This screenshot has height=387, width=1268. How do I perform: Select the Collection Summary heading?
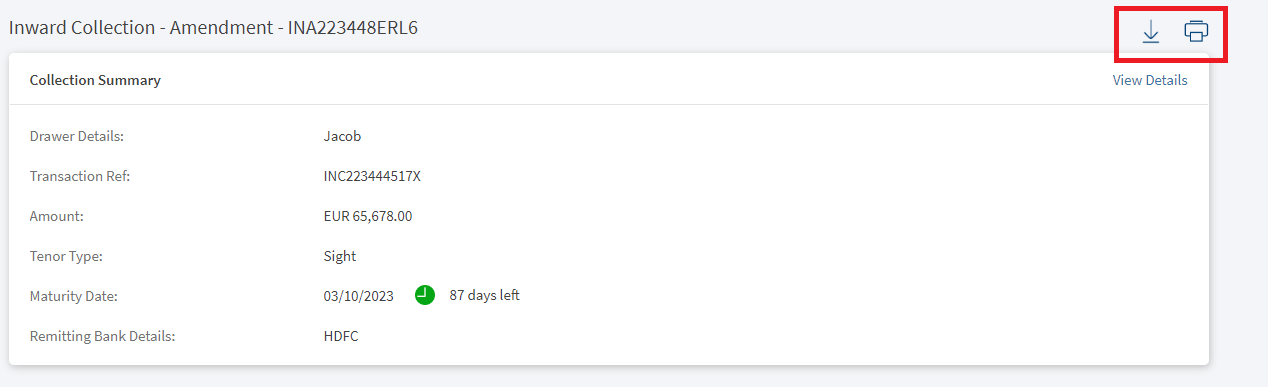[x=95, y=80]
